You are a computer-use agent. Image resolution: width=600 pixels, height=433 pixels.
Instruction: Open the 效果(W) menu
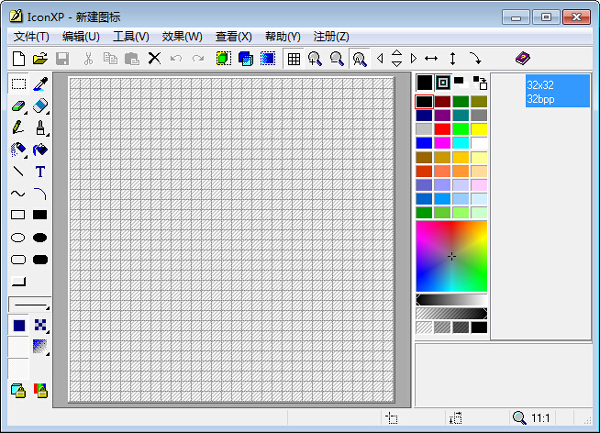[180, 36]
